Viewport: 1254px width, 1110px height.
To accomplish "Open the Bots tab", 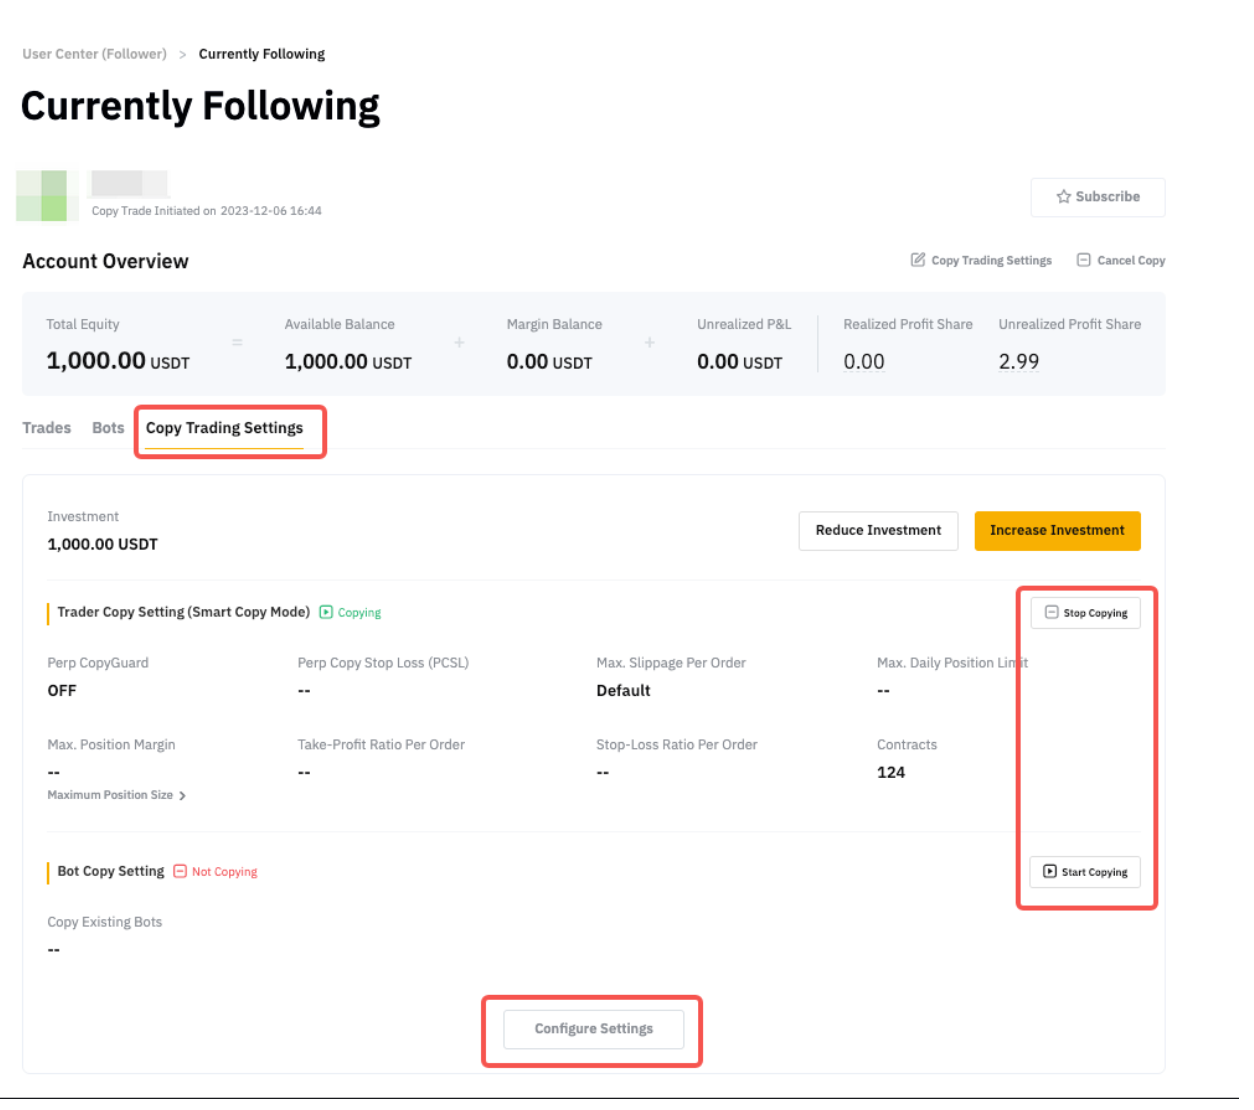I will point(108,428).
